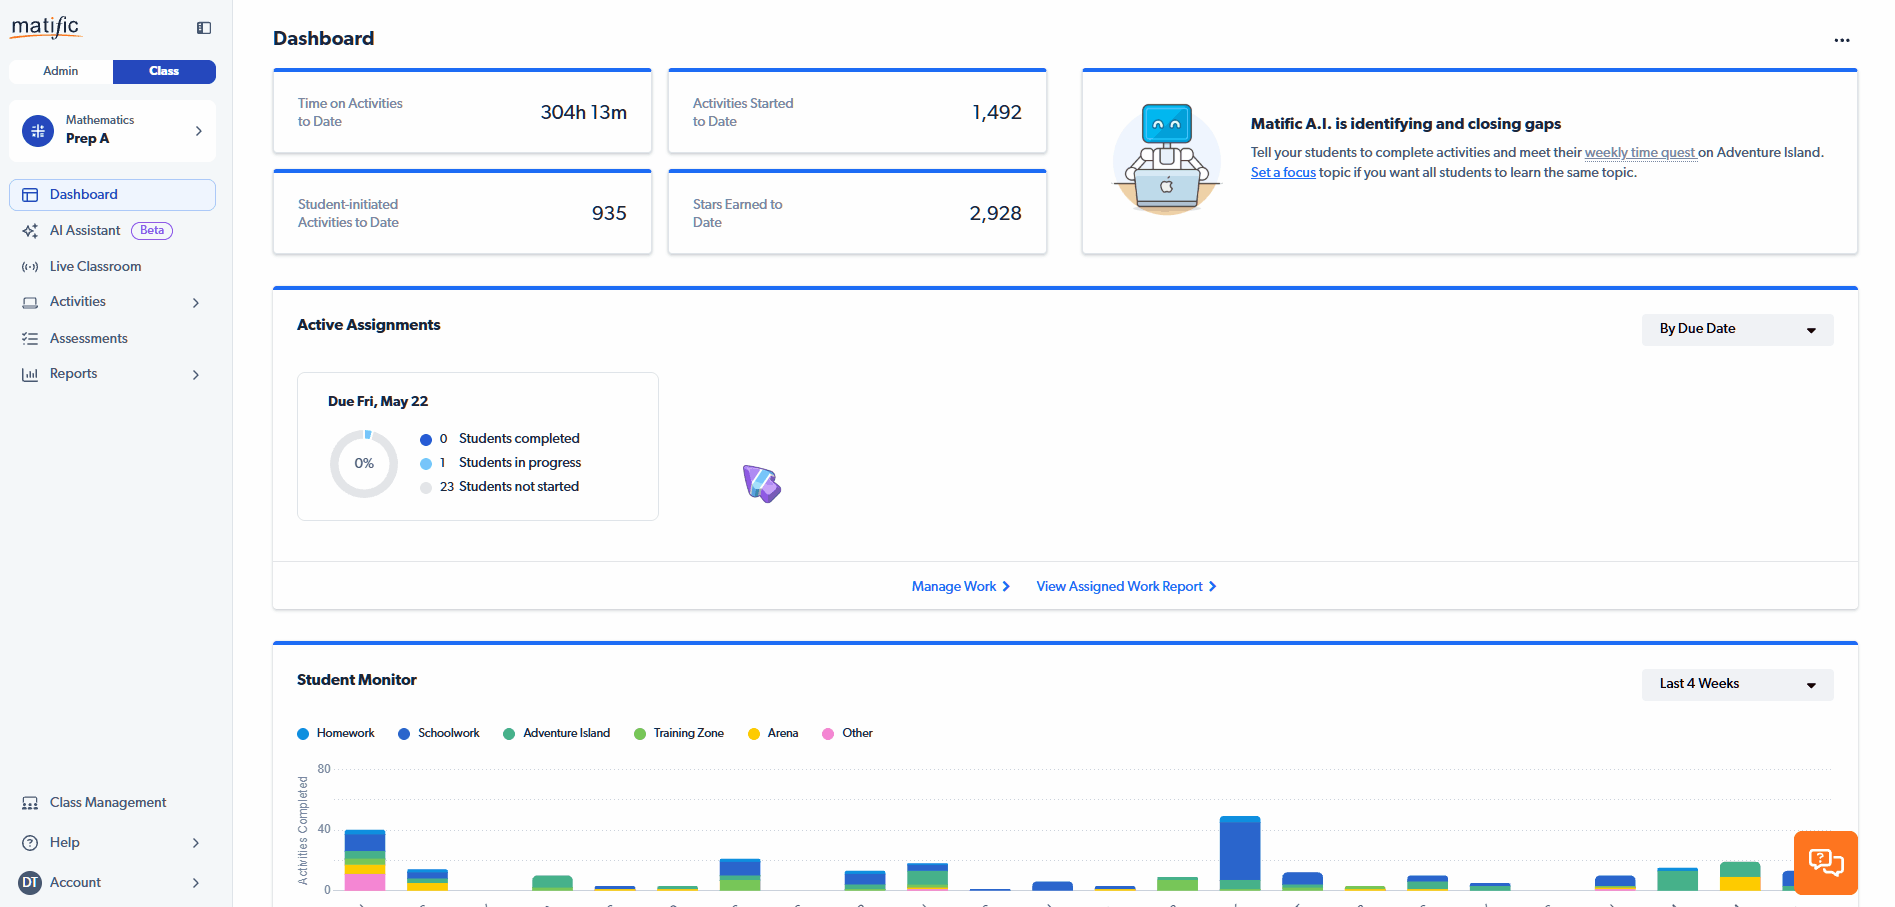
Task: Open the three-dot dashboard options menu
Action: (x=1842, y=40)
